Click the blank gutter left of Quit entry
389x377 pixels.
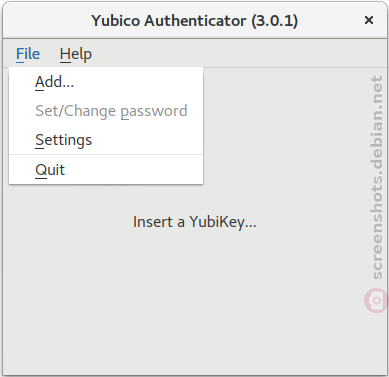(22, 170)
